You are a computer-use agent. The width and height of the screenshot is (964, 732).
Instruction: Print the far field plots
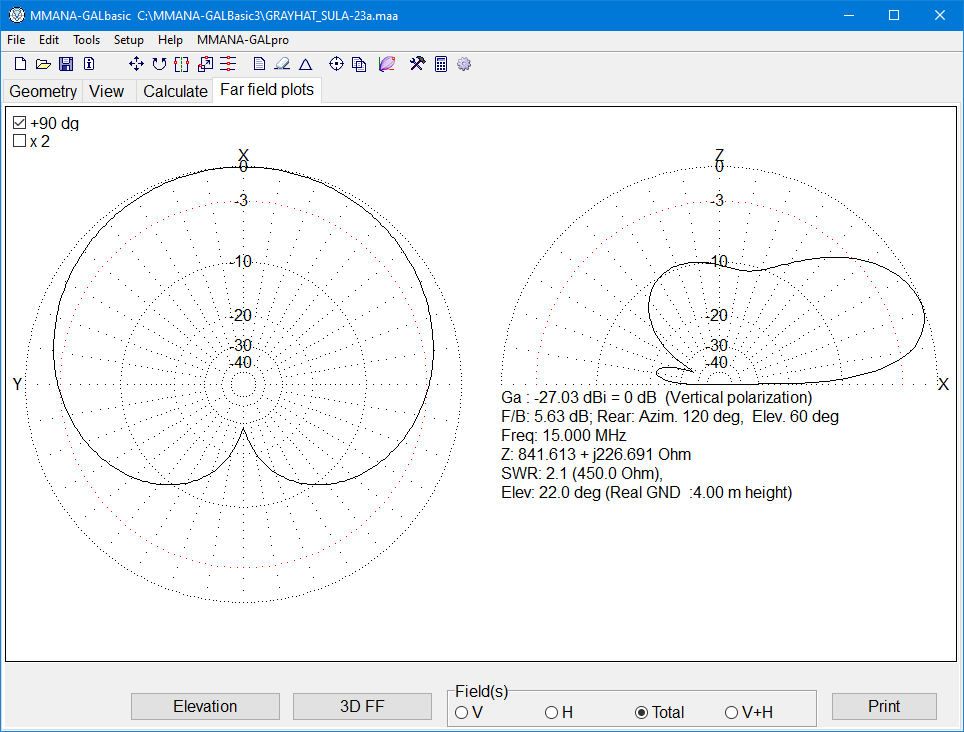pyautogui.click(x=884, y=706)
